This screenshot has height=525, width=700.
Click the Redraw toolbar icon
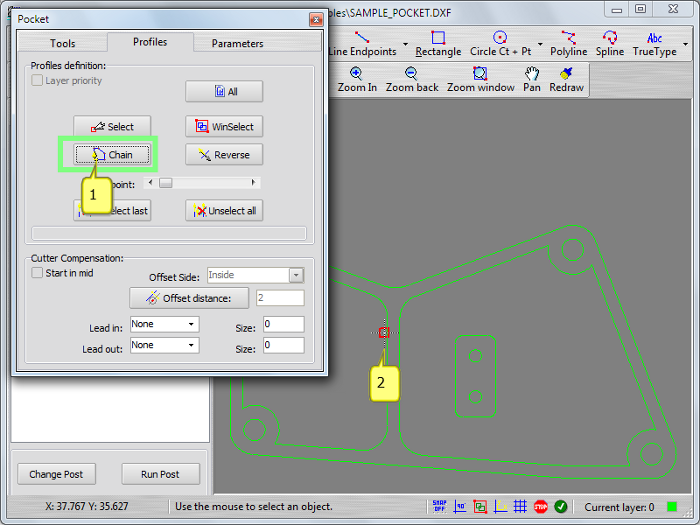pyautogui.click(x=566, y=80)
